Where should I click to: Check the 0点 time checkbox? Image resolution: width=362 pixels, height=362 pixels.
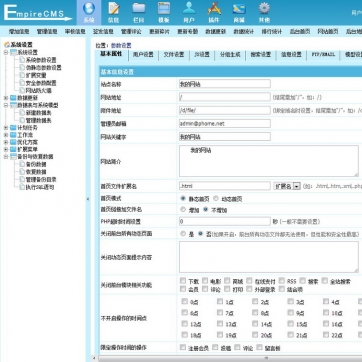[x=185, y=301]
